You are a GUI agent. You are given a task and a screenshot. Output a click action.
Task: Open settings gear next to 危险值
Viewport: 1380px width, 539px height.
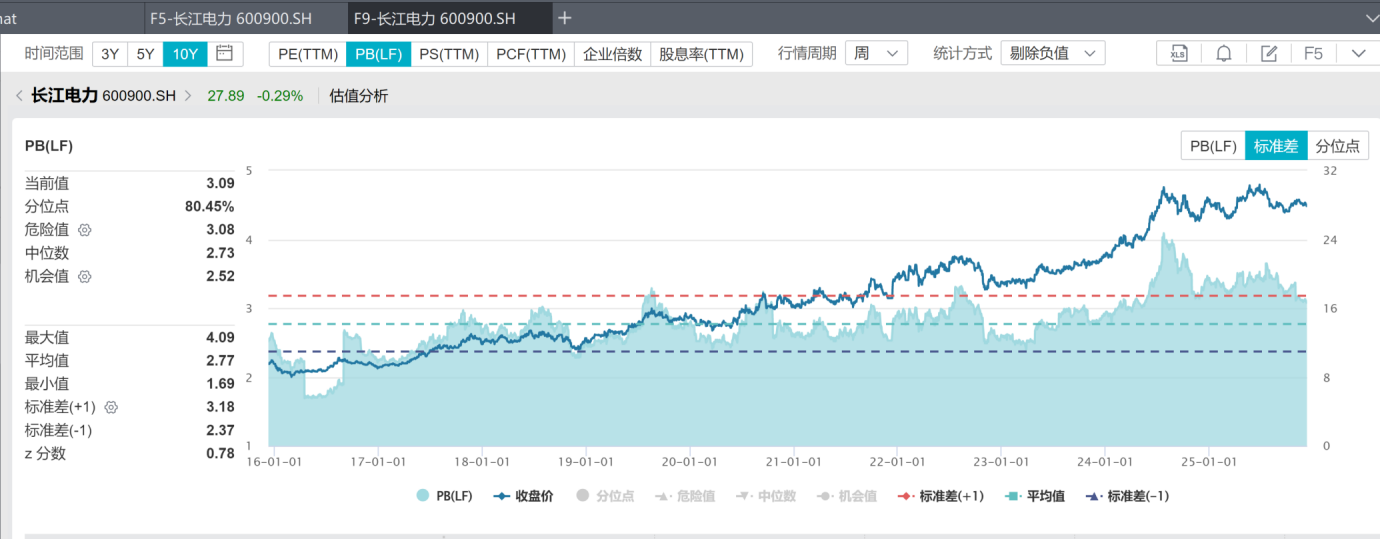(85, 230)
